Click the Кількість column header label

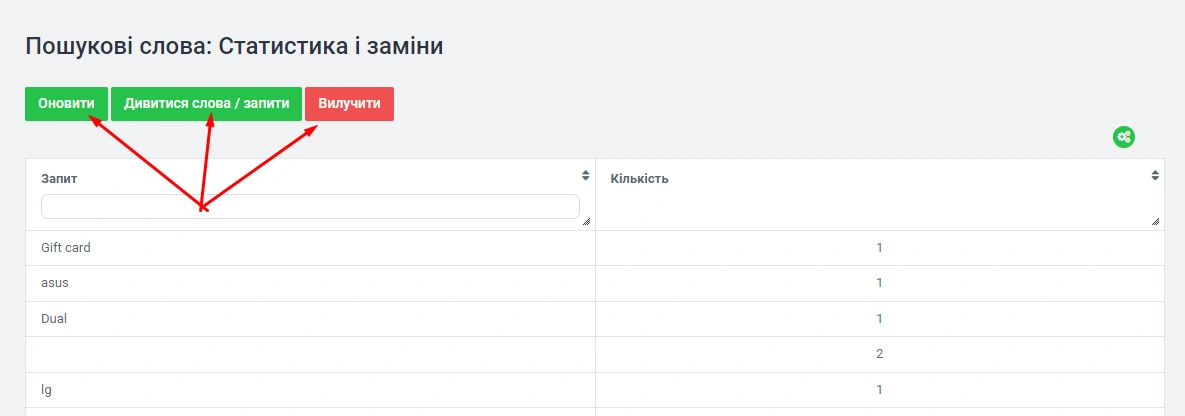[x=639, y=179]
